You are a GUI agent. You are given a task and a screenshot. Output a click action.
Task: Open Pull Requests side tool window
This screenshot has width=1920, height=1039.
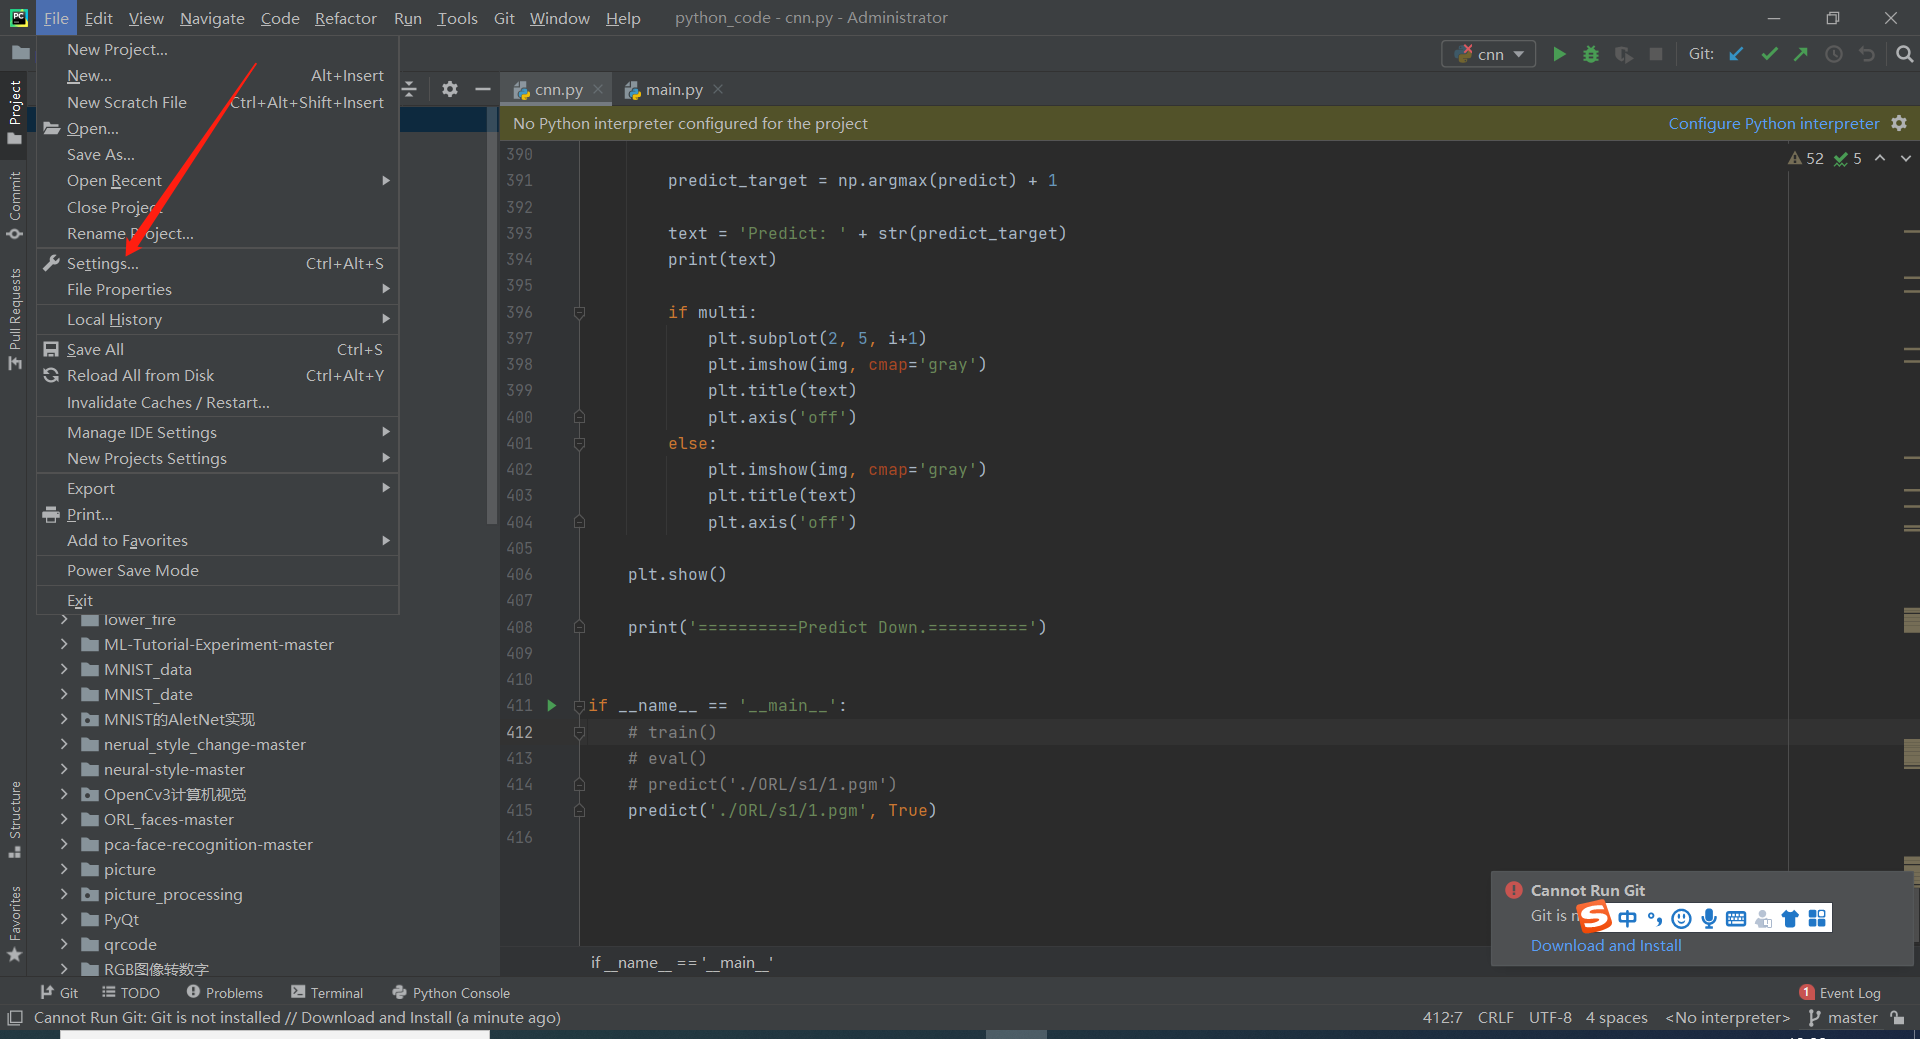coord(15,318)
